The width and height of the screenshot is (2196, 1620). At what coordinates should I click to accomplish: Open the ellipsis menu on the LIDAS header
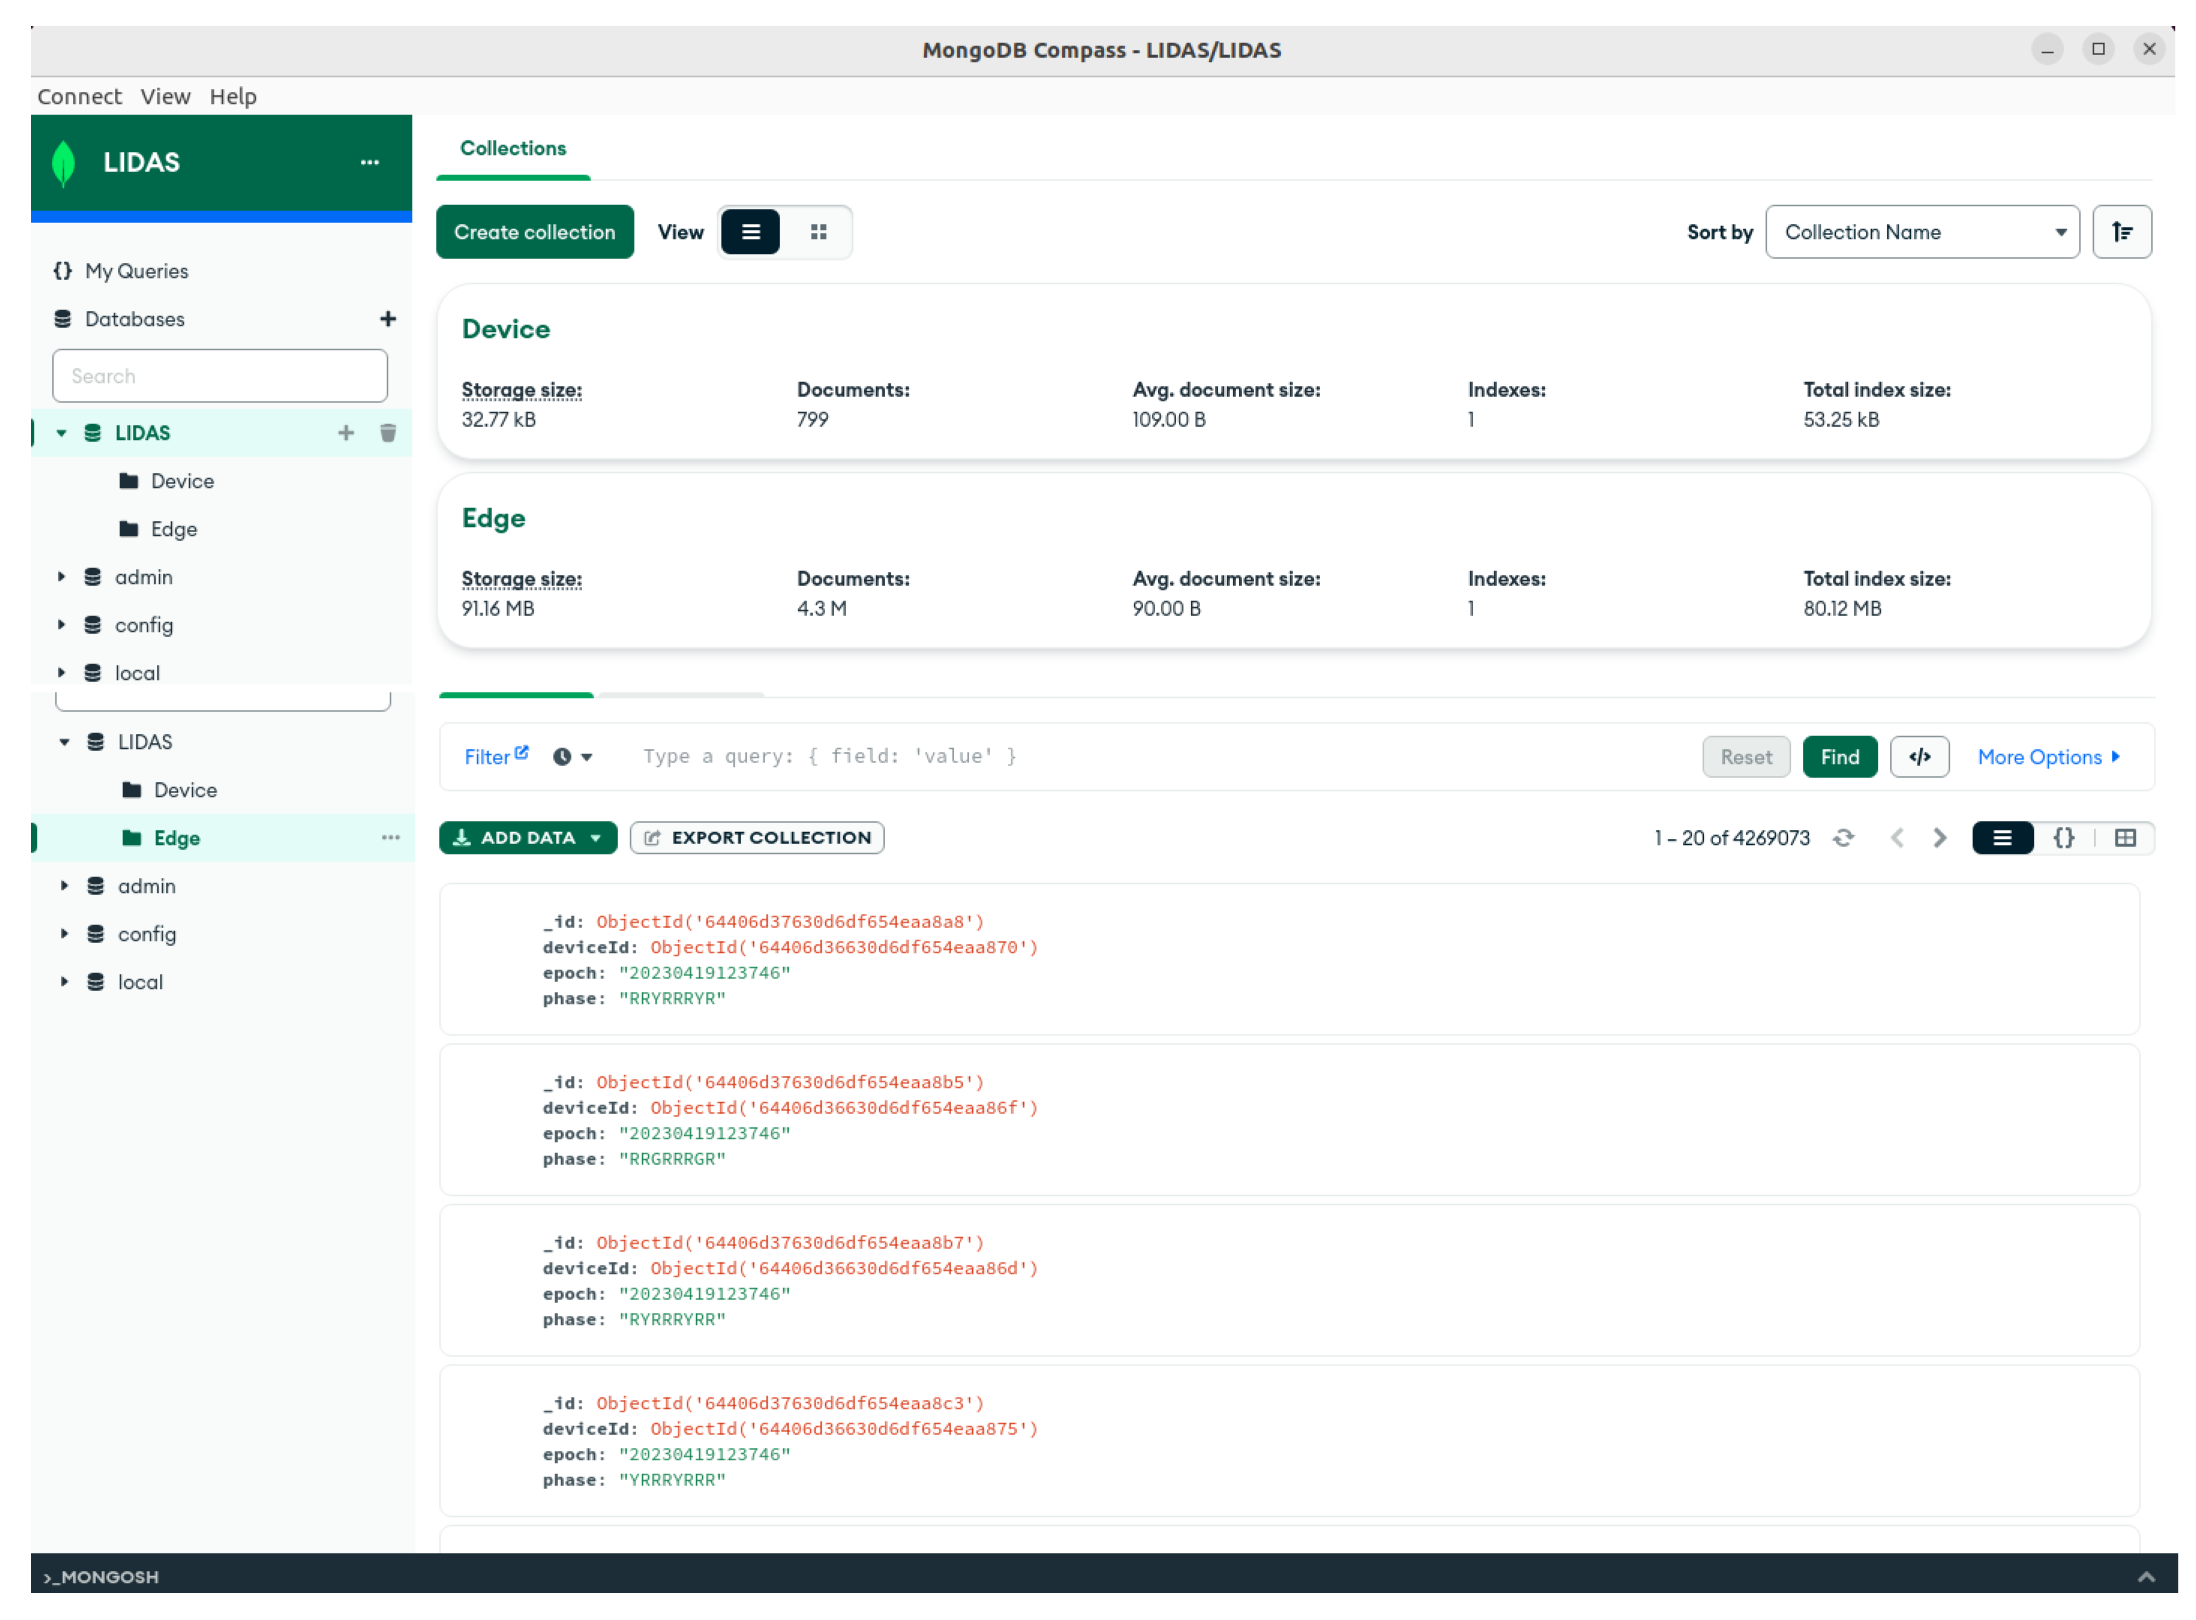tap(369, 162)
